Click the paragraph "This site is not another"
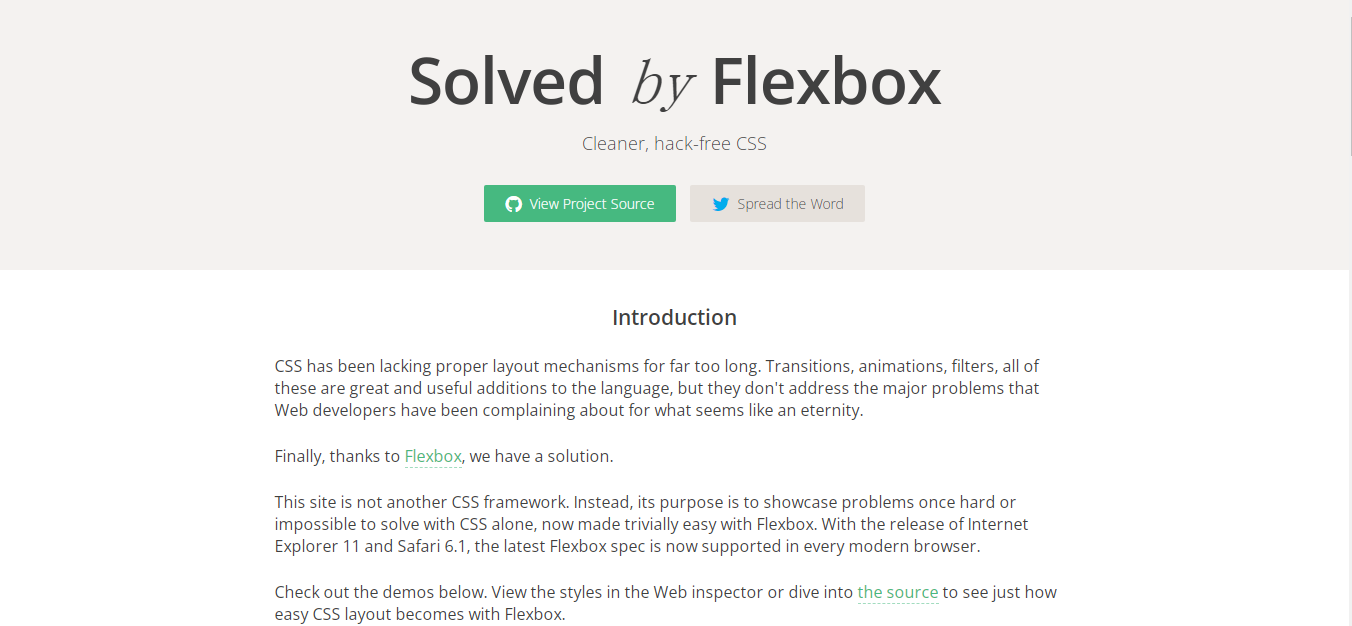The height and width of the screenshot is (626, 1352). point(652,524)
